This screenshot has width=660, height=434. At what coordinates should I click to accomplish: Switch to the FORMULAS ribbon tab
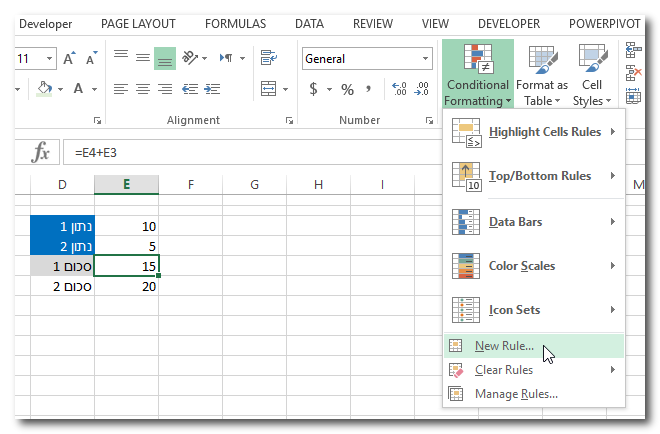tap(235, 23)
